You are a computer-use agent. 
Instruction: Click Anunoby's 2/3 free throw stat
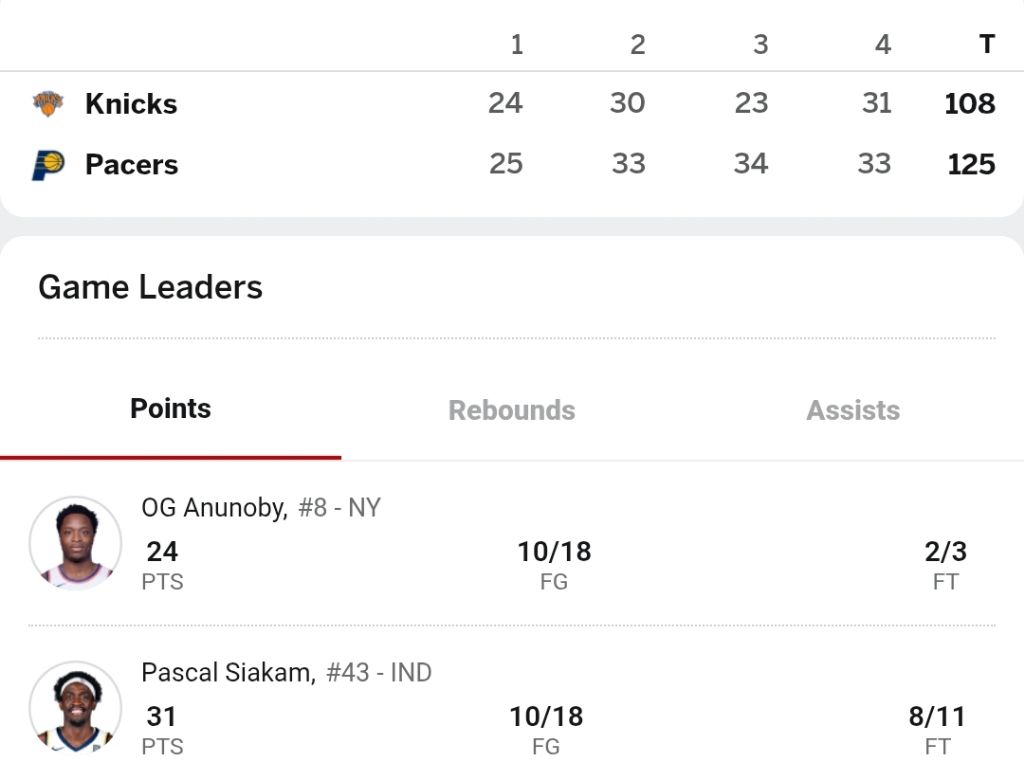pos(945,552)
